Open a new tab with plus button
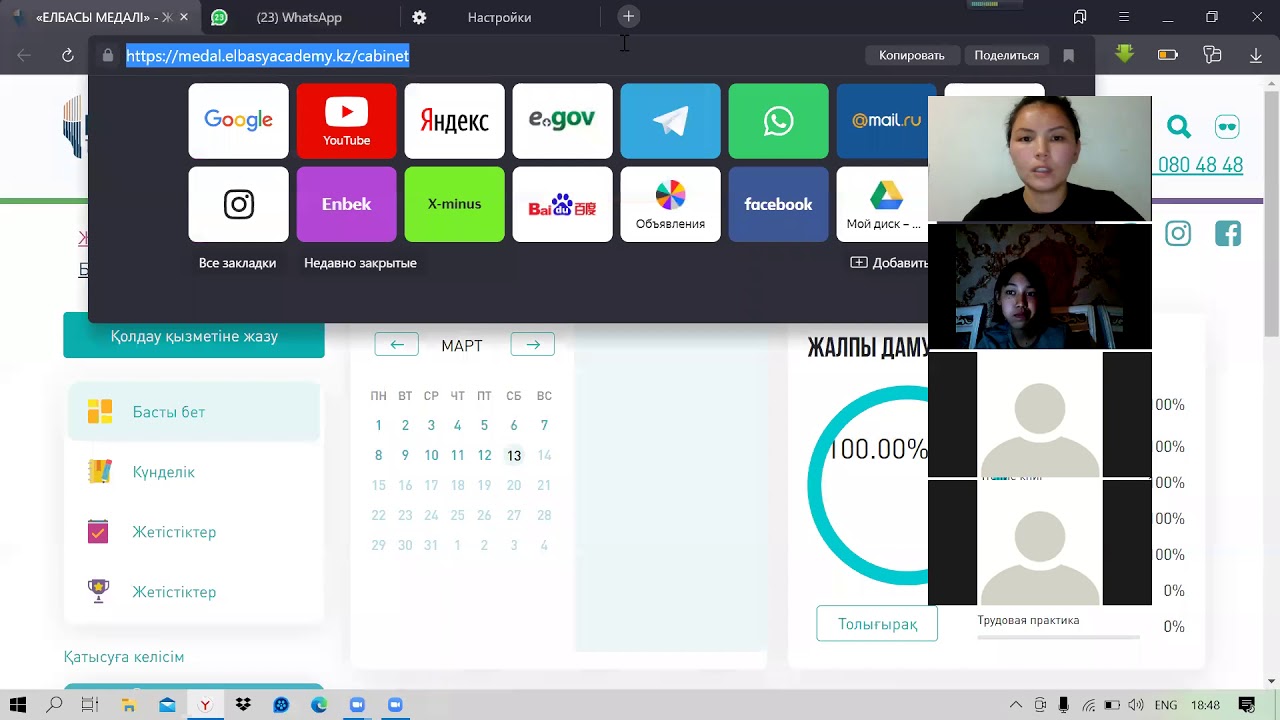The width and height of the screenshot is (1280, 720). 628,17
